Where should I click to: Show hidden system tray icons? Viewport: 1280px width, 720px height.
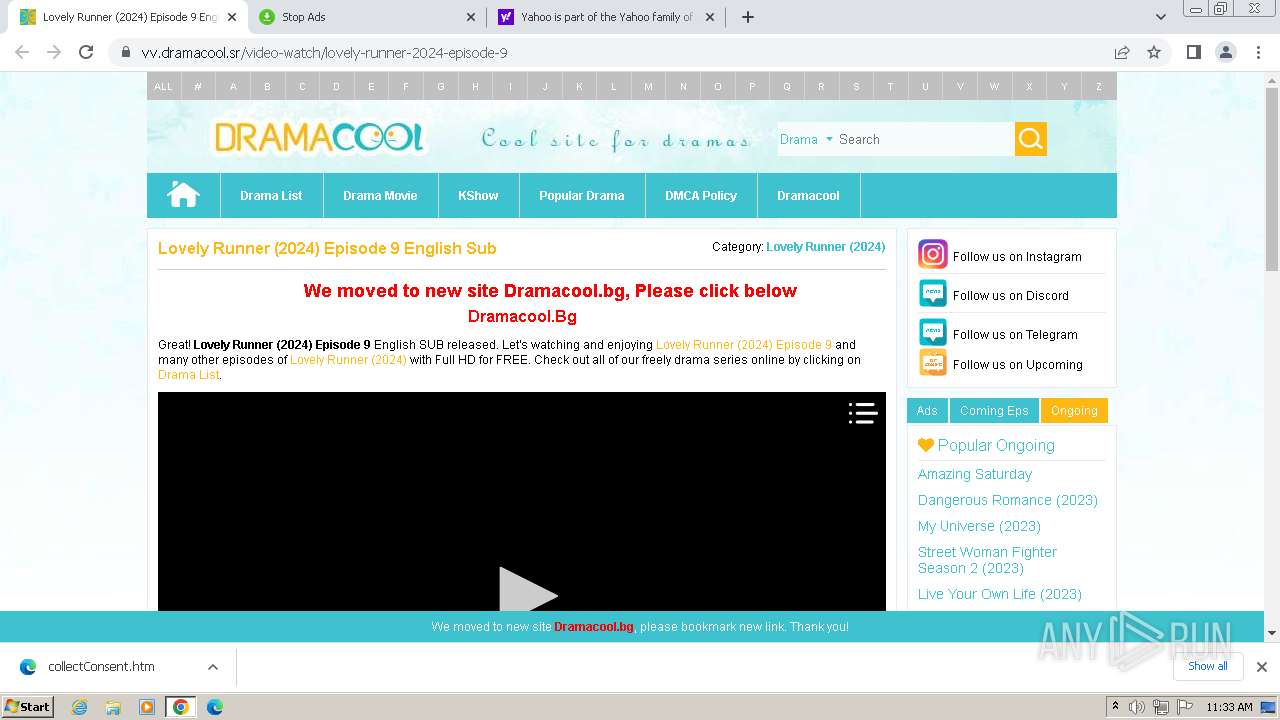[1115, 707]
